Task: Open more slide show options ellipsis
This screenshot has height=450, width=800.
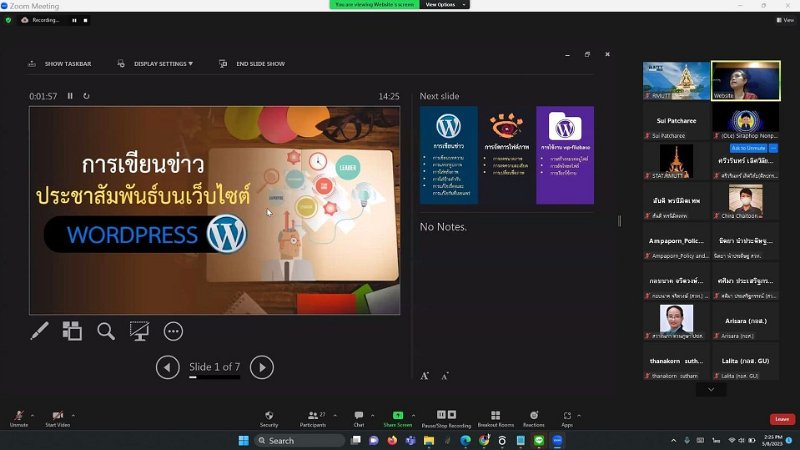Action: point(173,332)
